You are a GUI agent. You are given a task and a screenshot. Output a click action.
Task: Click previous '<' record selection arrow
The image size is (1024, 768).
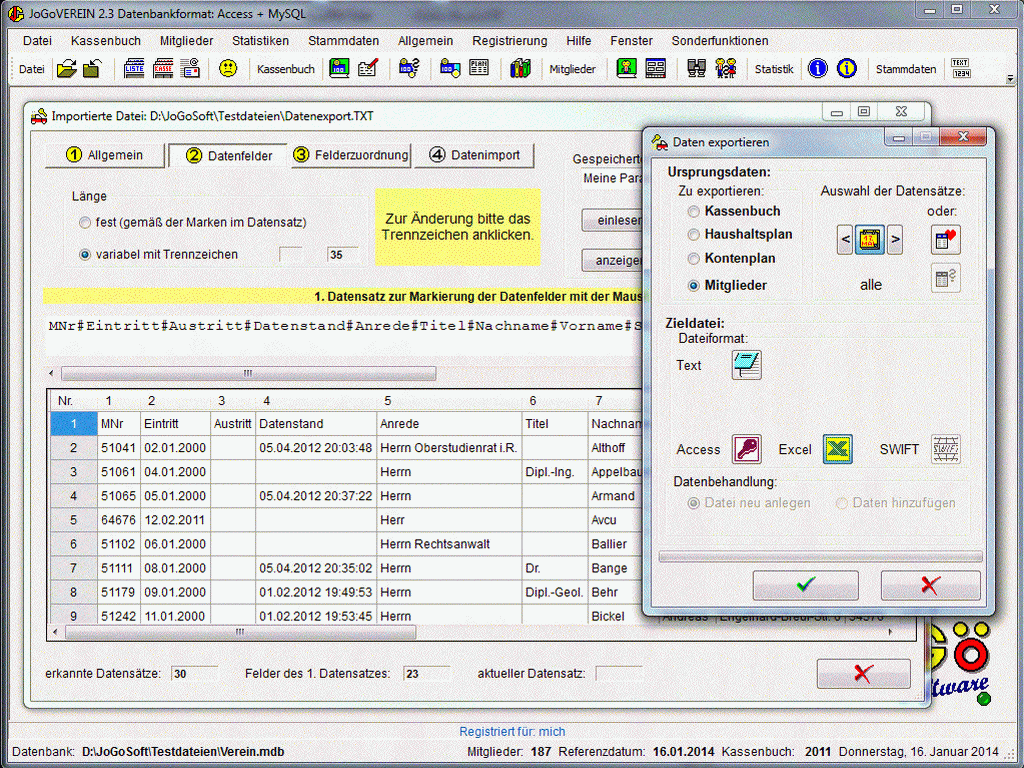pyautogui.click(x=846, y=240)
